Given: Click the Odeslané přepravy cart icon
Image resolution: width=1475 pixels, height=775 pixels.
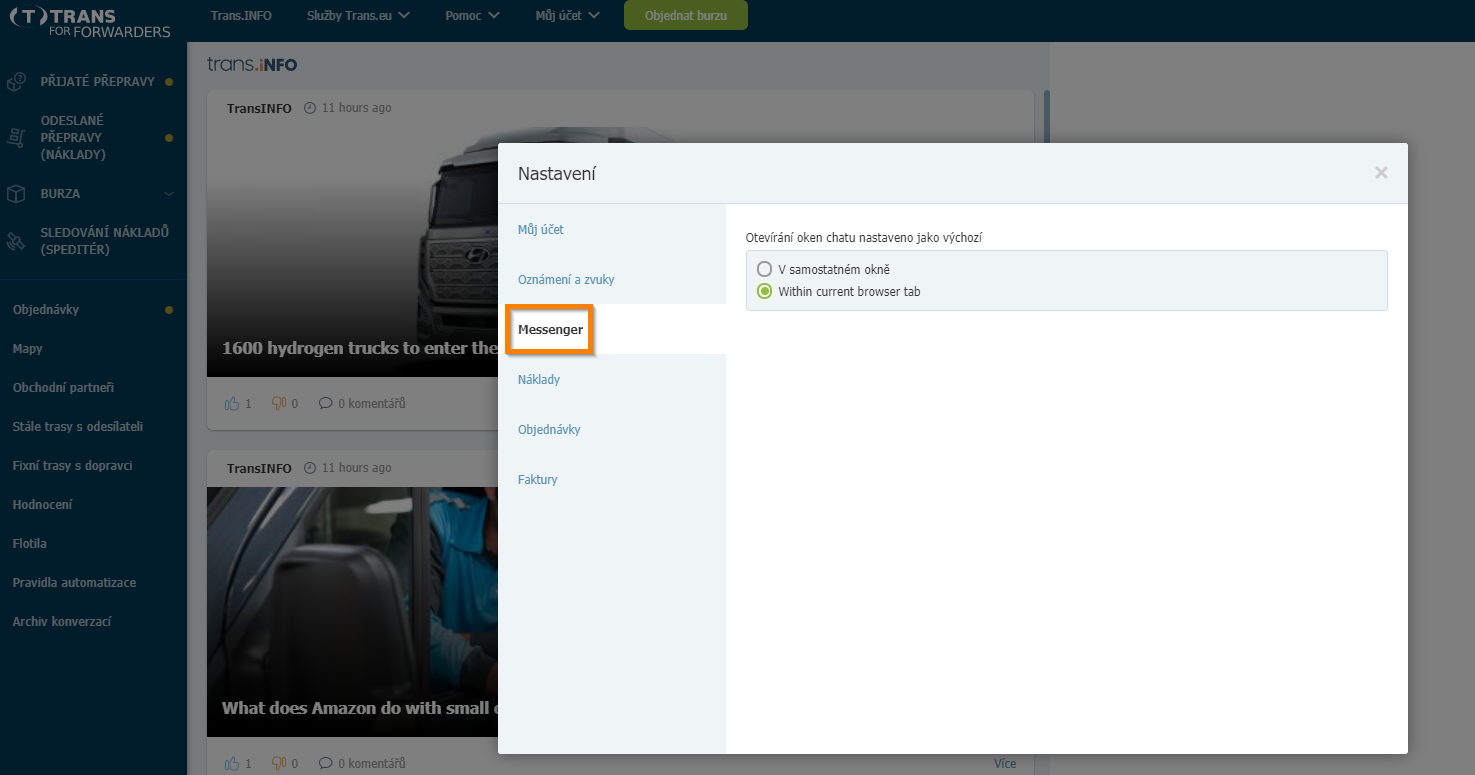Looking at the screenshot, I should click(x=16, y=138).
